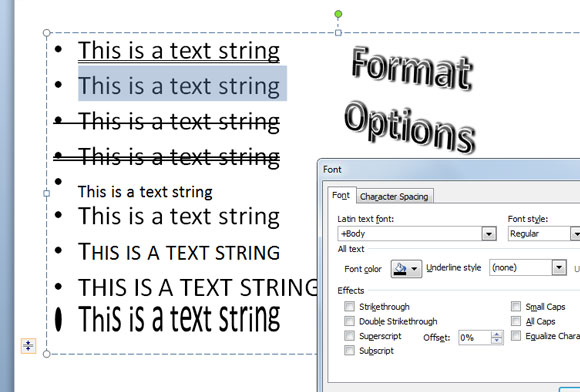Click the all-caps 'THIS IS A TEXT STRING' line
The image size is (580, 392).
point(198,287)
